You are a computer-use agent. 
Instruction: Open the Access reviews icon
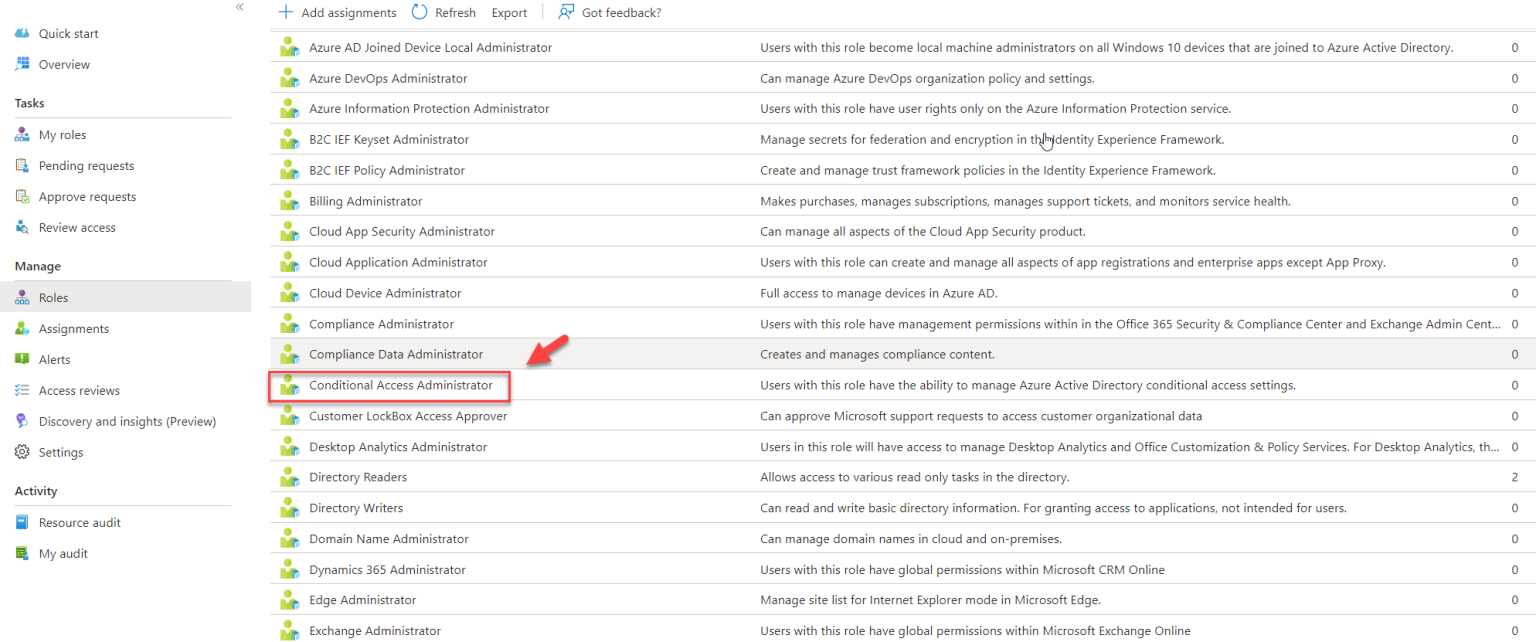coord(22,390)
